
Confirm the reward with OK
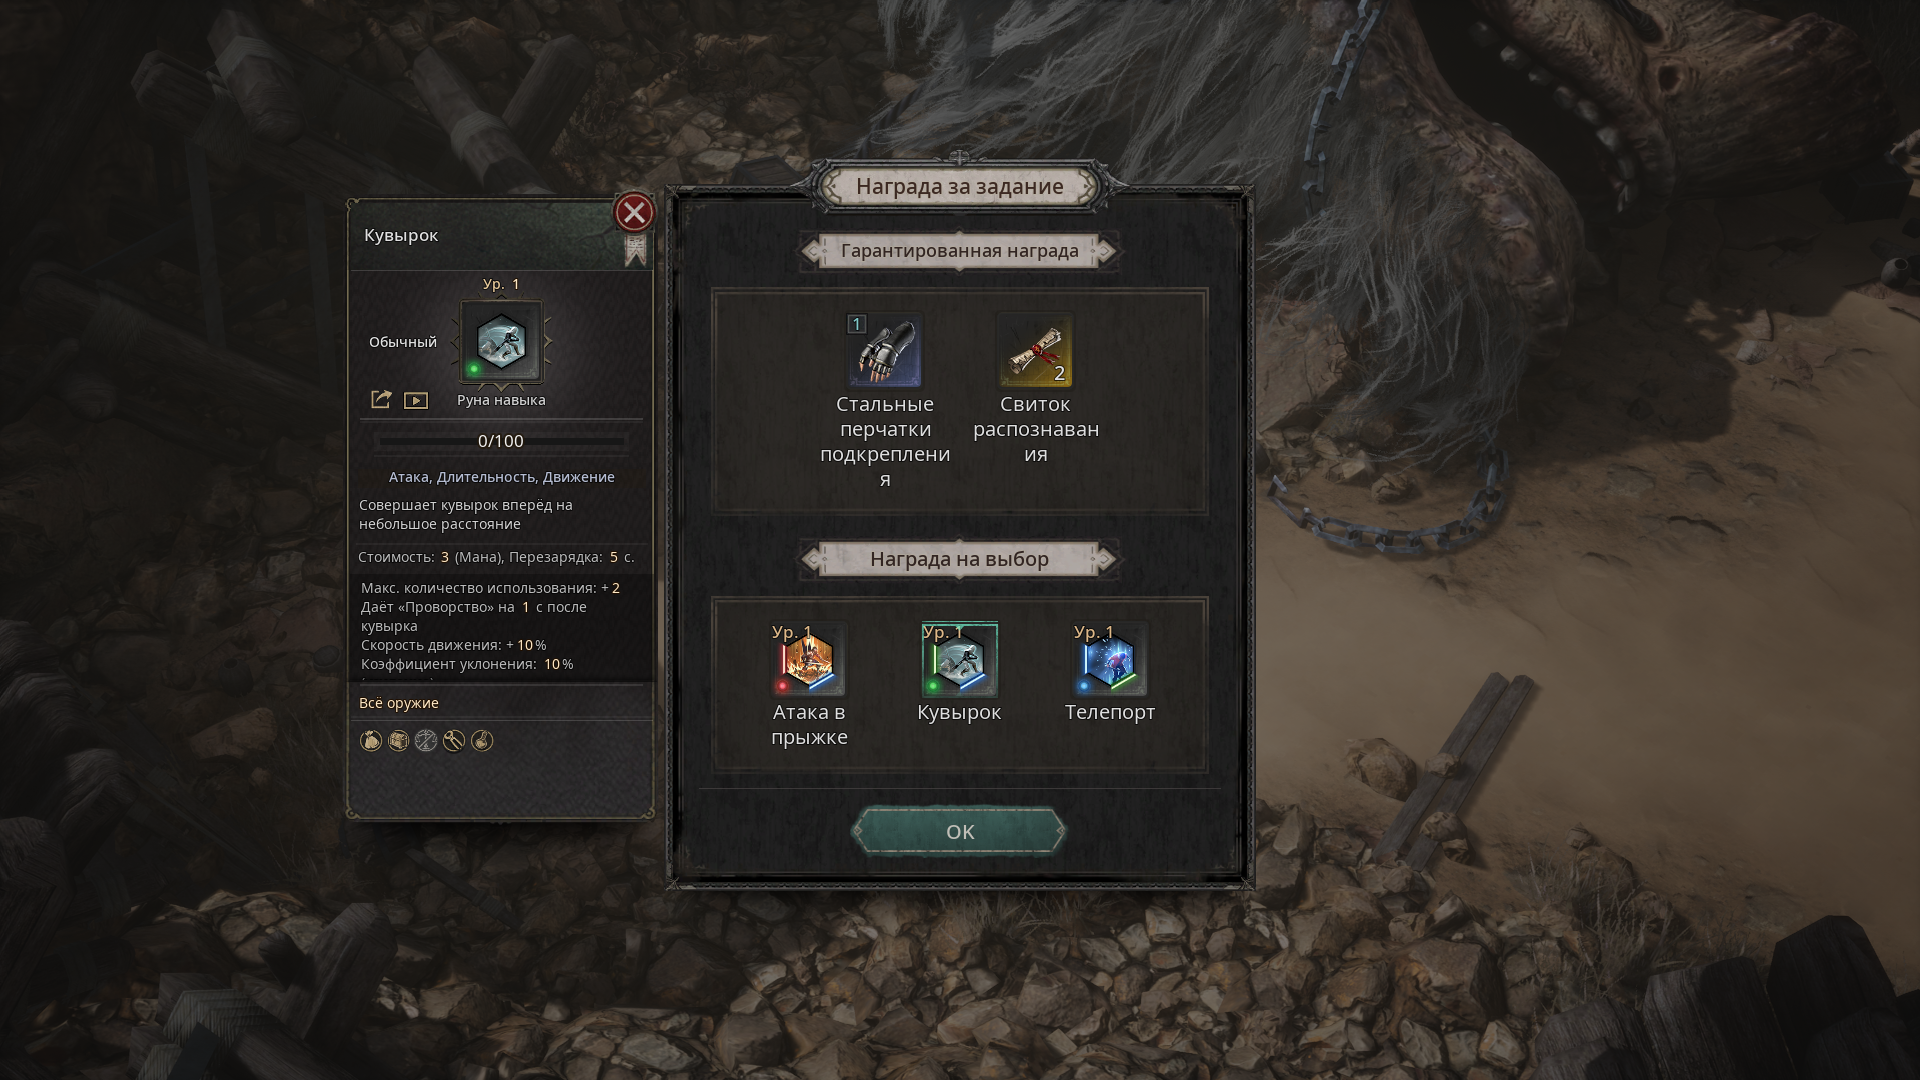(x=959, y=832)
